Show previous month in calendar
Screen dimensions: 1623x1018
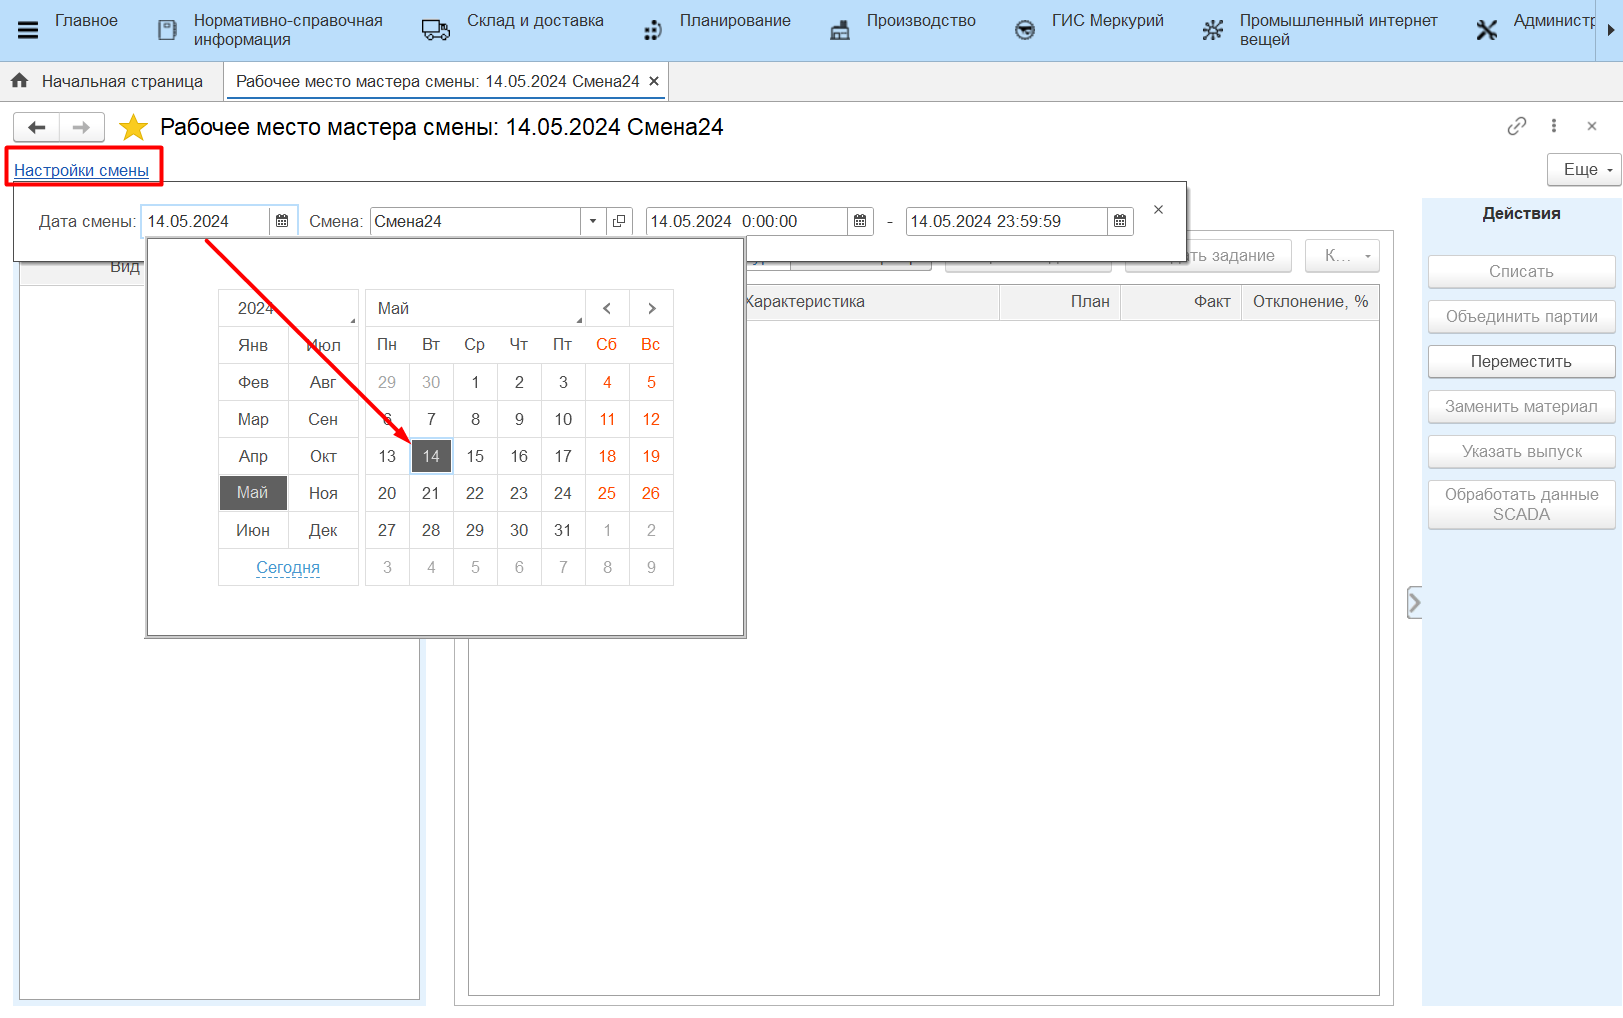pos(607,308)
